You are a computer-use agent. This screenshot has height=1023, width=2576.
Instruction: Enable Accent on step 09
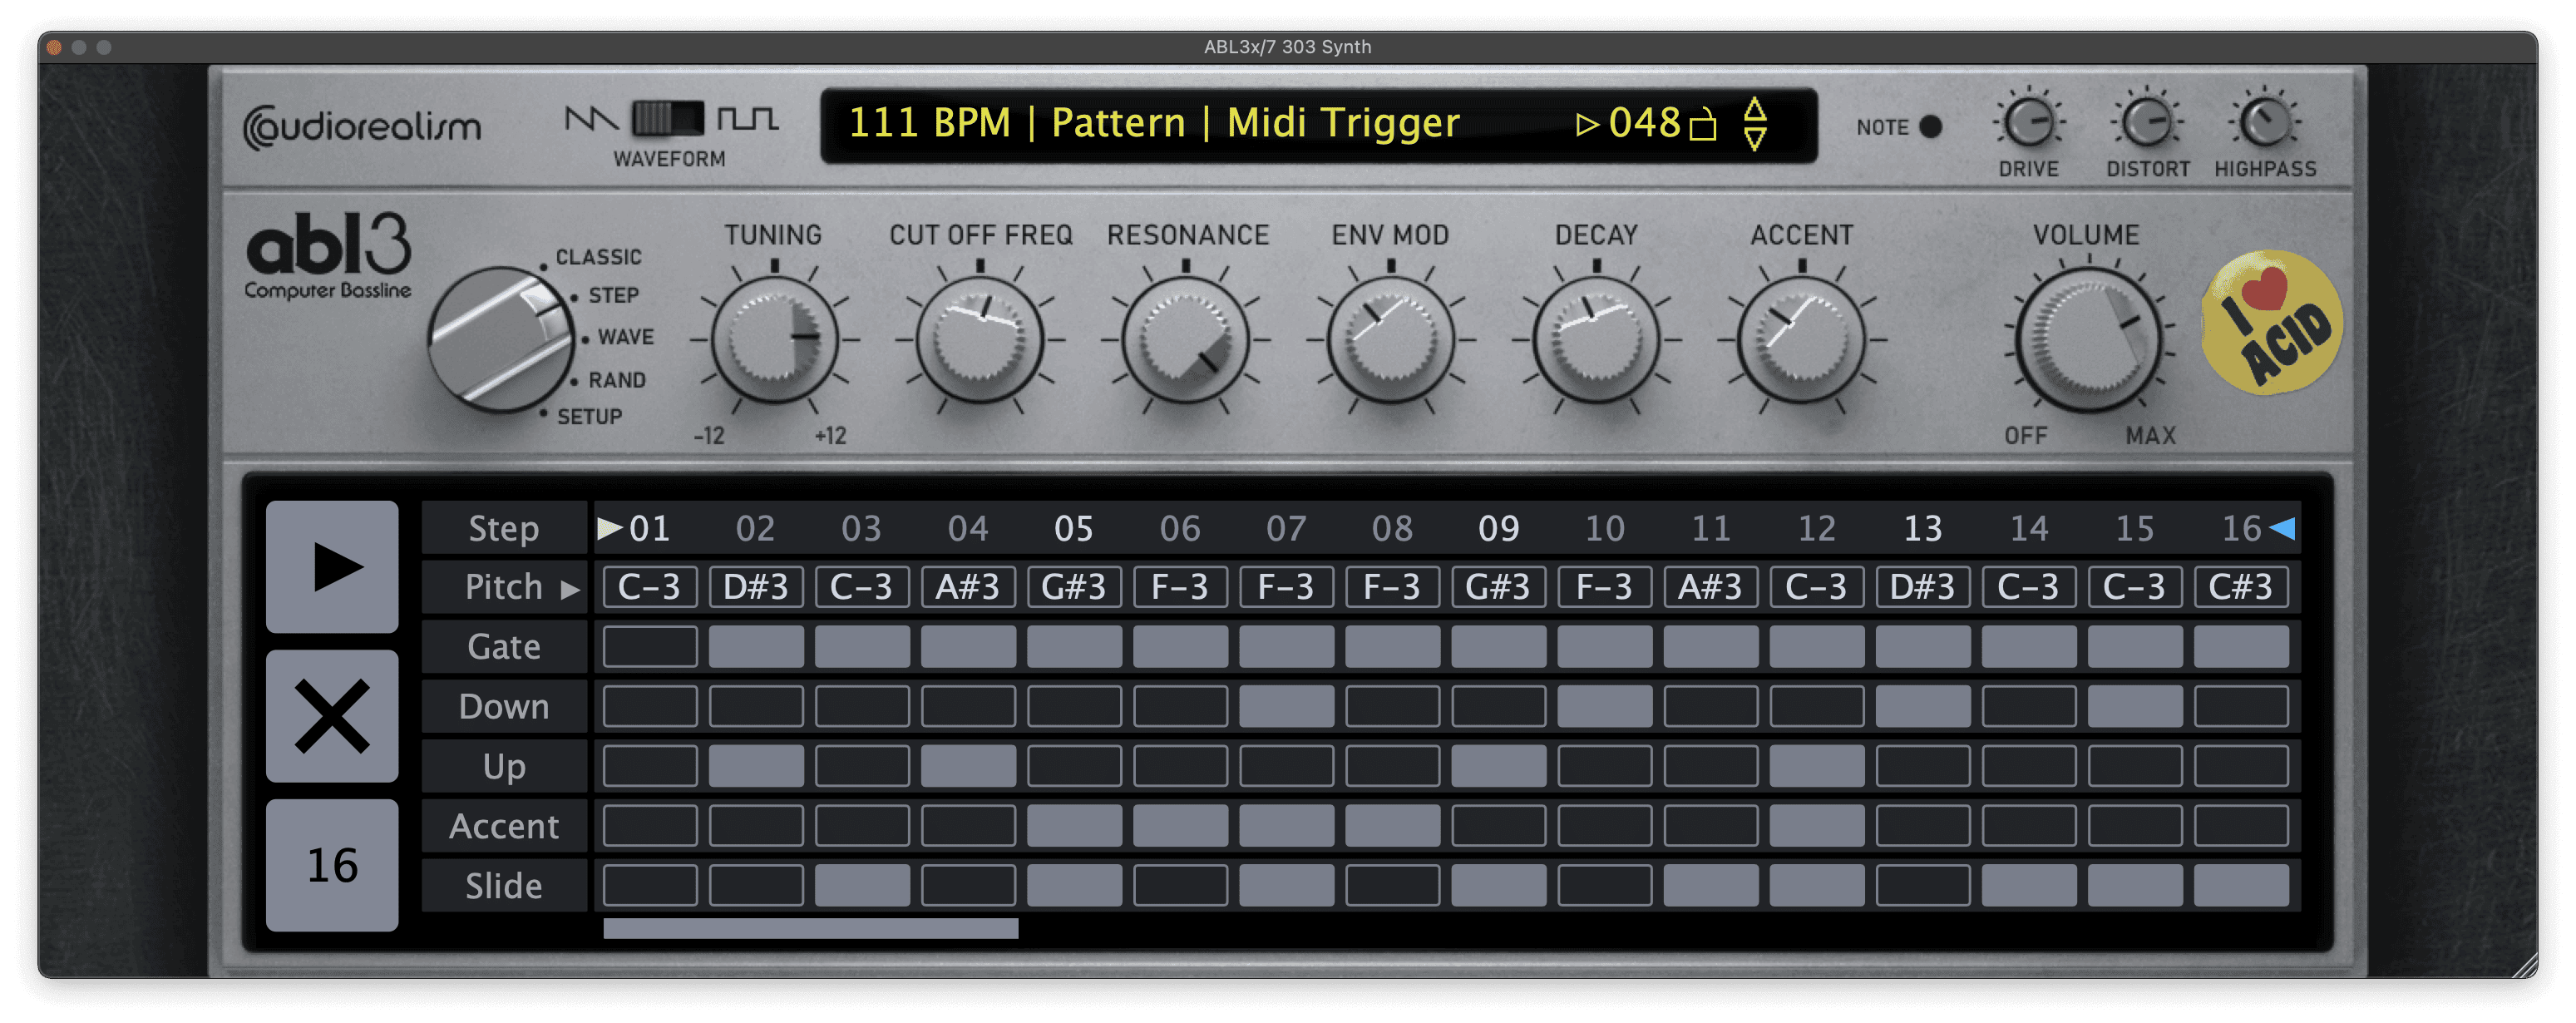point(1498,826)
